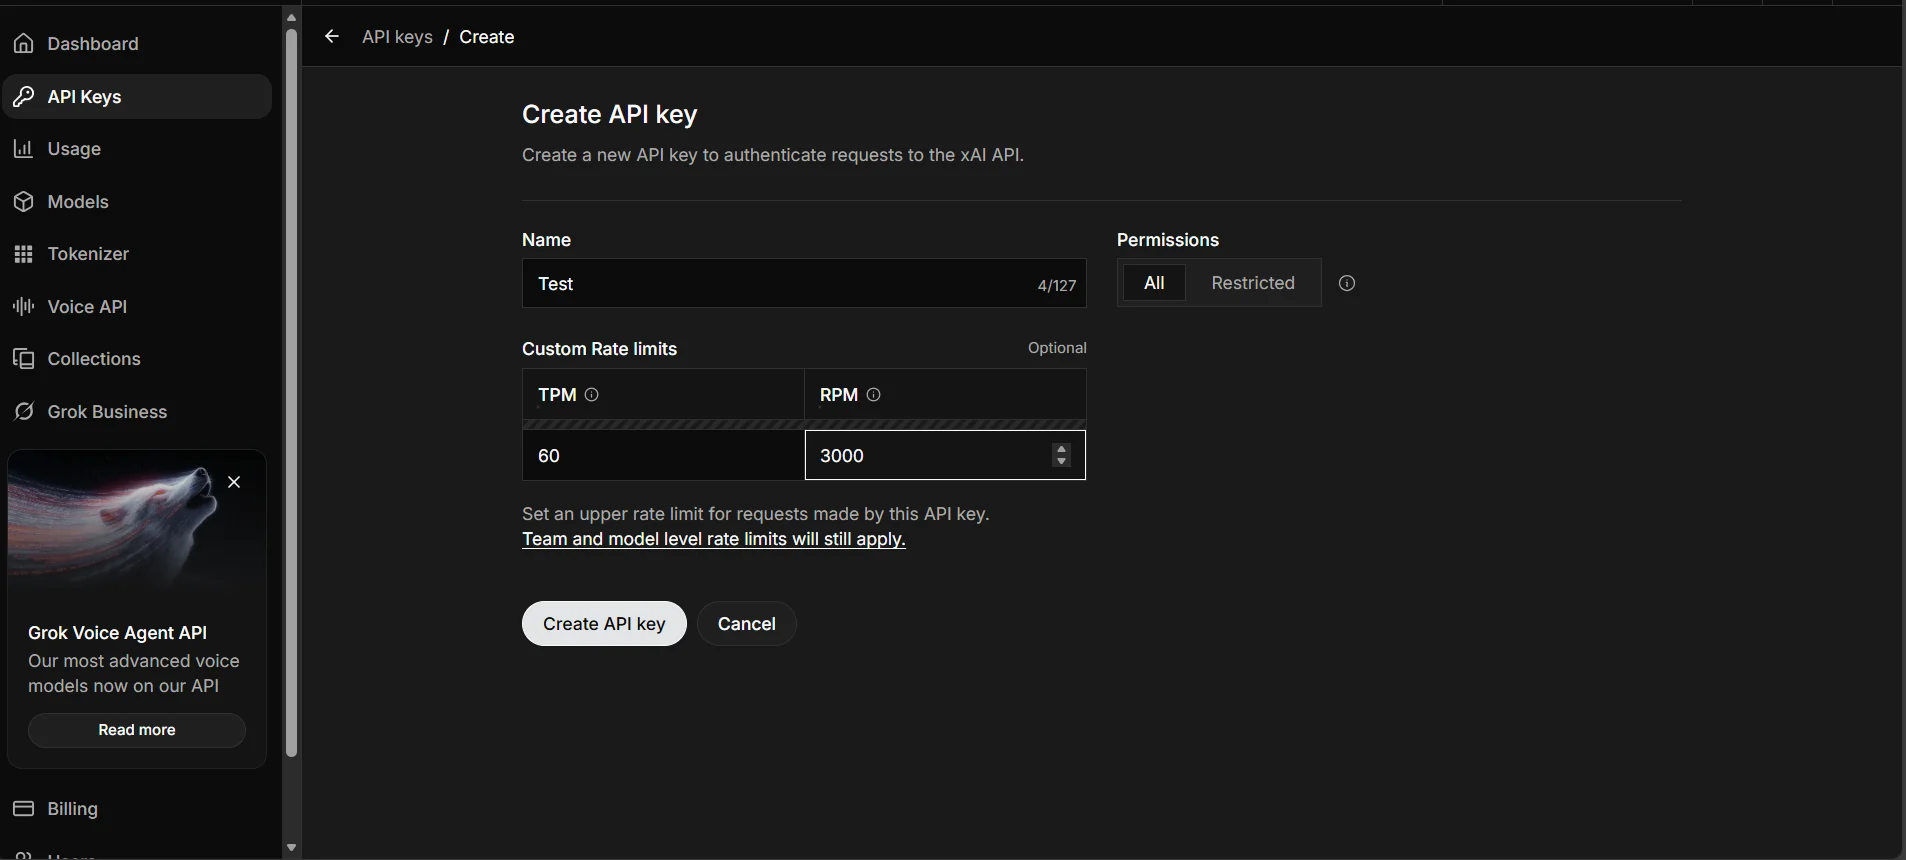The width and height of the screenshot is (1906, 860).
Task: Open Grok Business in the sidebar
Action: 107,412
